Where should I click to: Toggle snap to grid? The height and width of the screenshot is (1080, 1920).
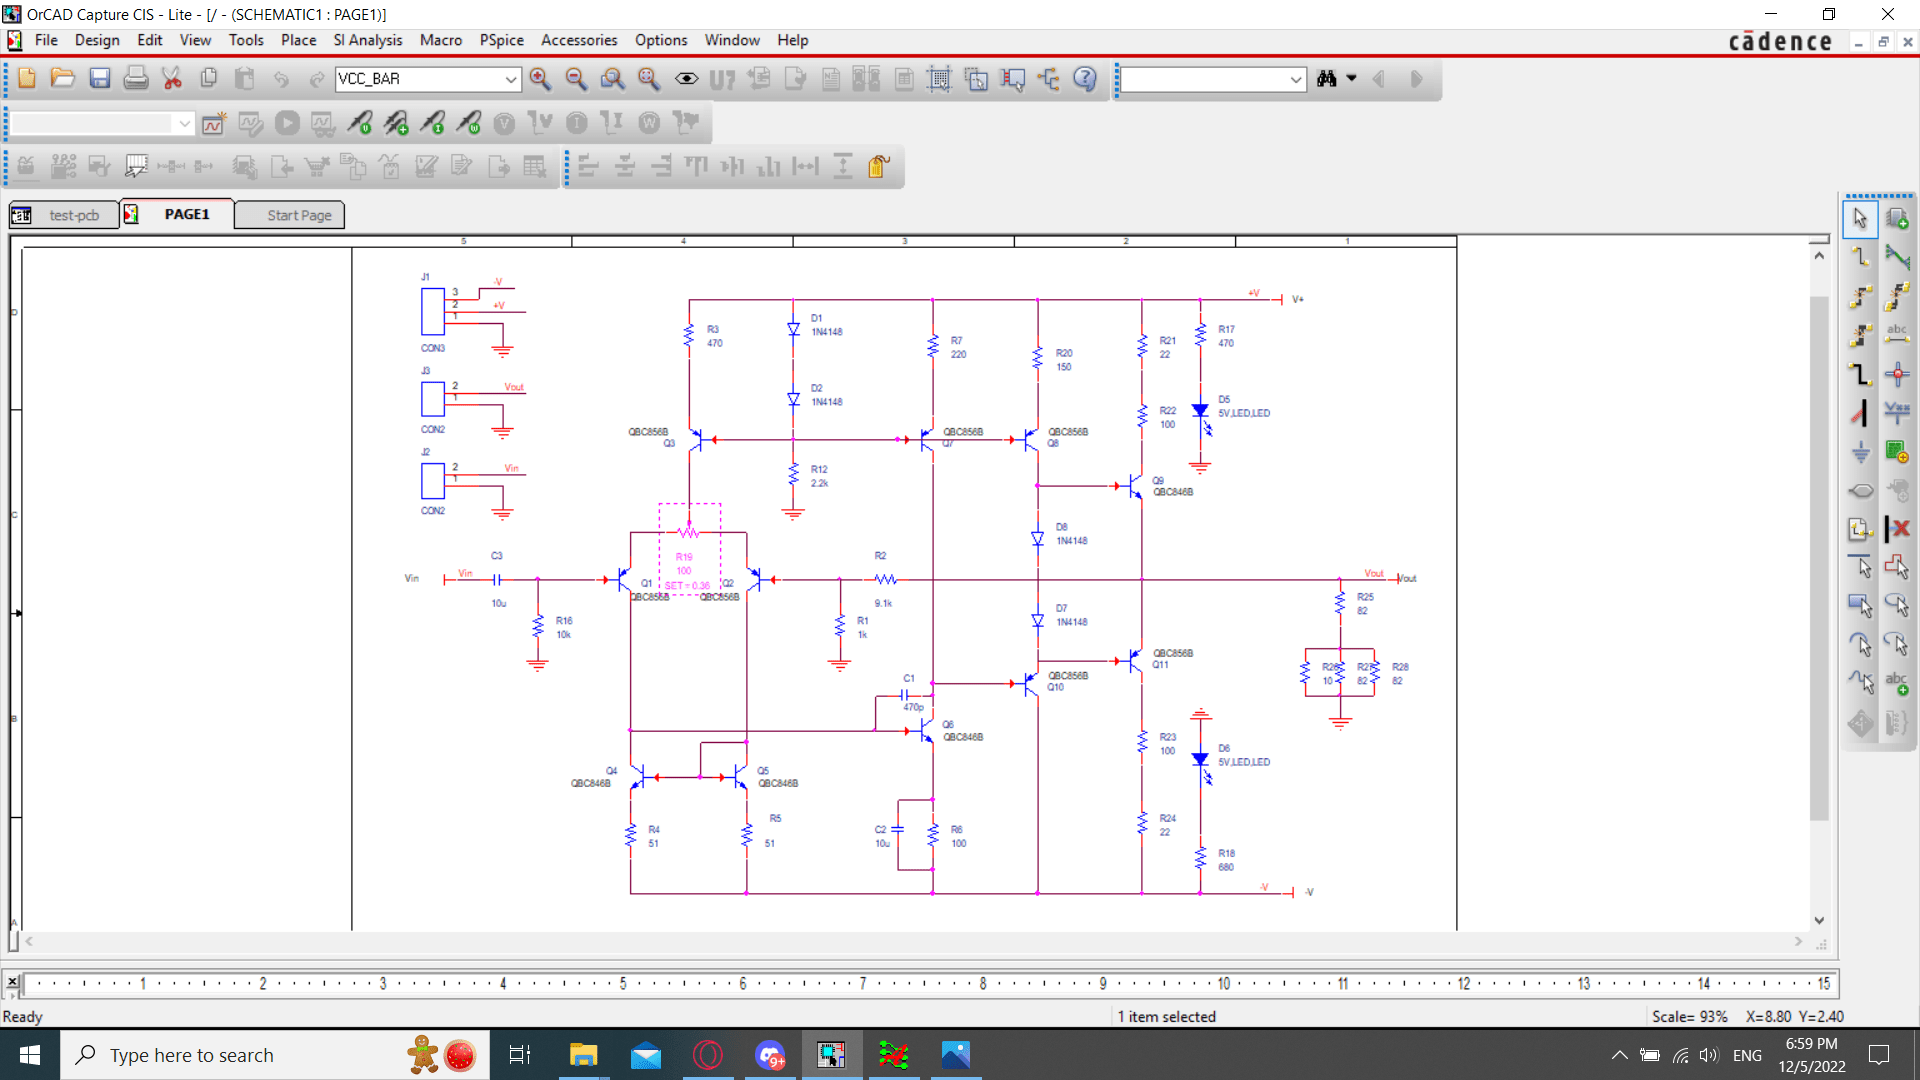940,79
